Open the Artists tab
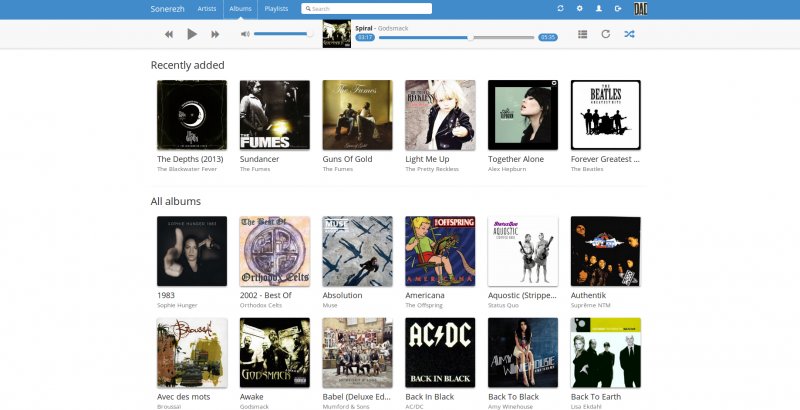This screenshot has height=410, width=800. (x=207, y=9)
